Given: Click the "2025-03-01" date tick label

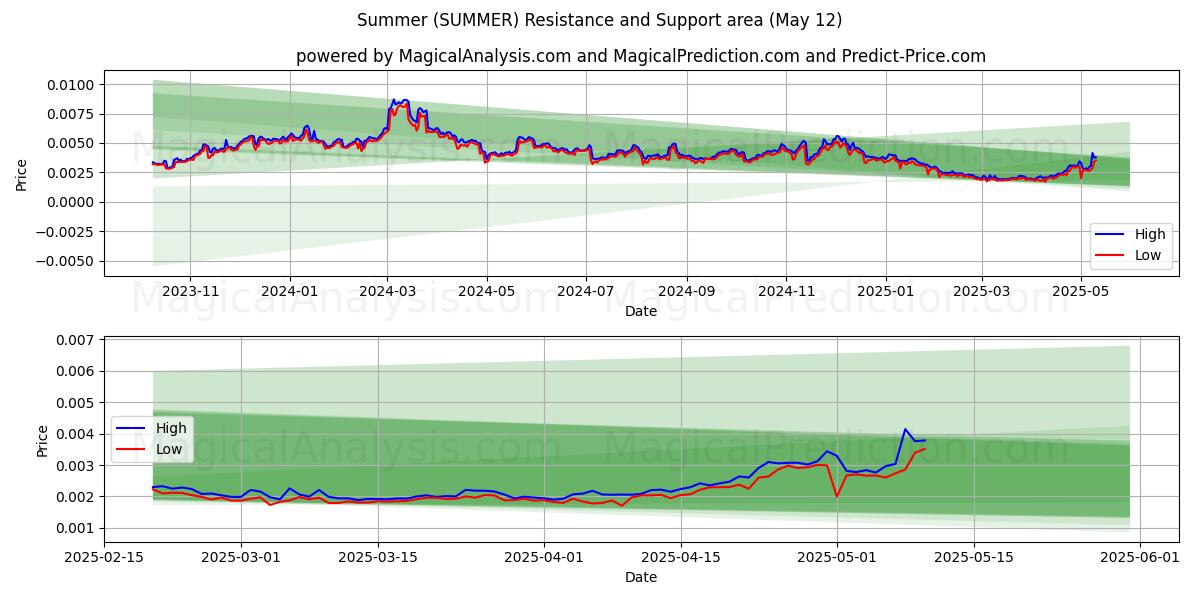Looking at the screenshot, I should point(241,557).
